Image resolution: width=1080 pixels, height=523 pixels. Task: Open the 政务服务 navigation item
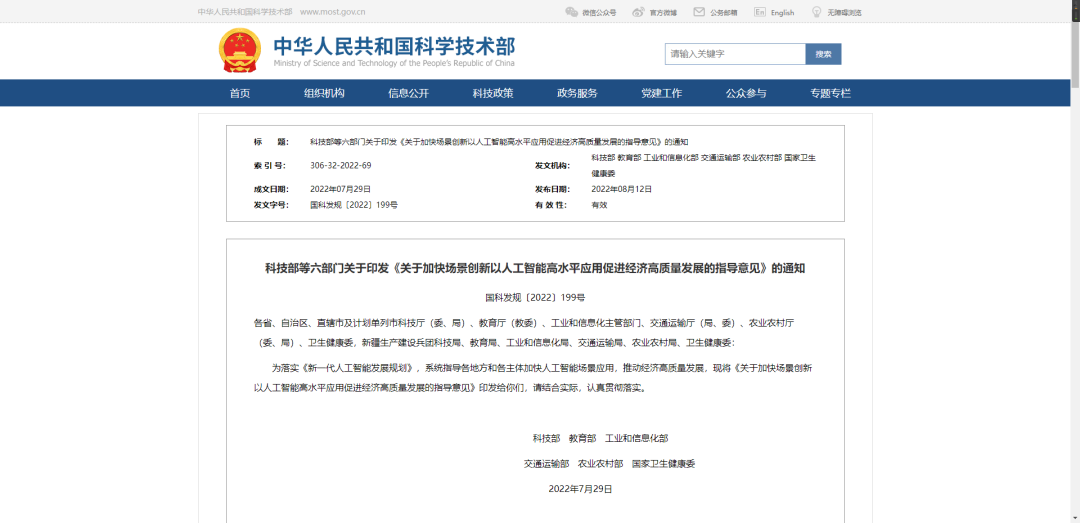tap(577, 94)
